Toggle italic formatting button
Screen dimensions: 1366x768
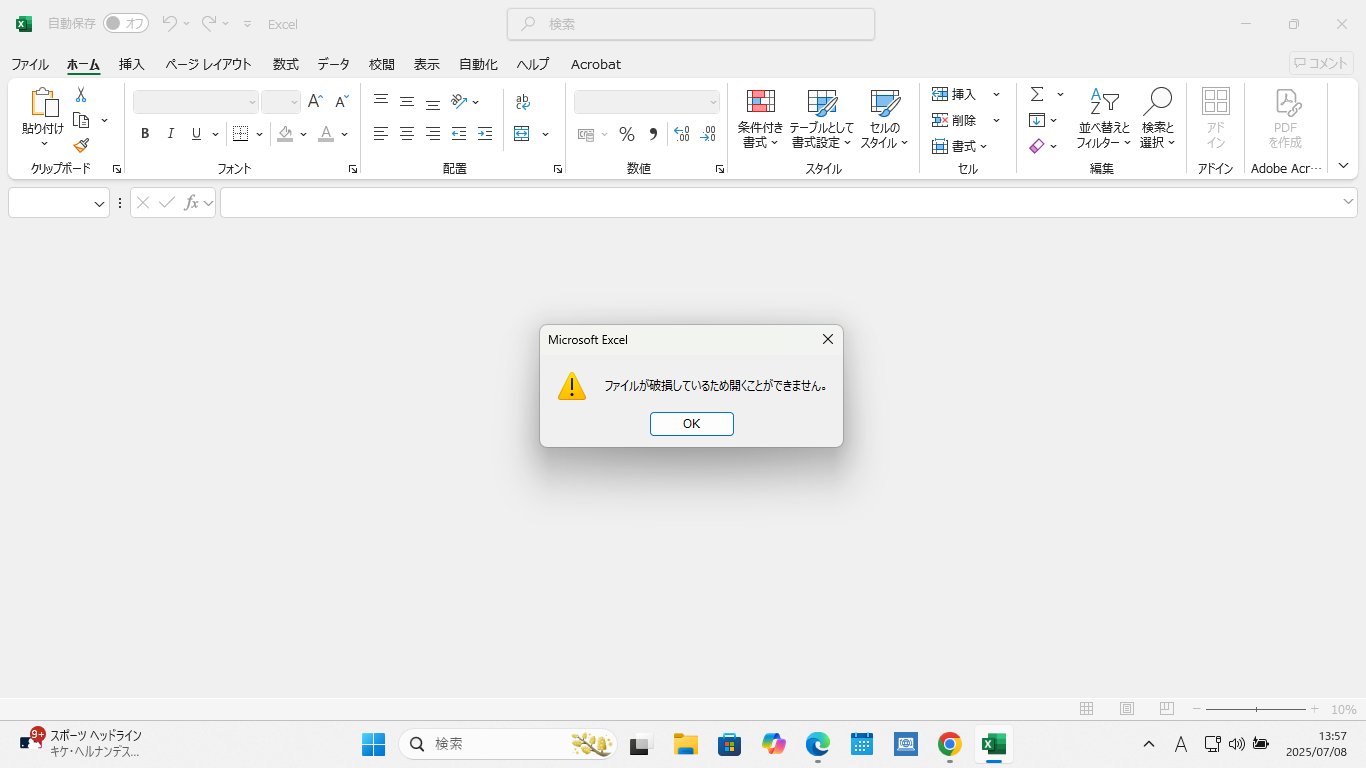point(171,134)
